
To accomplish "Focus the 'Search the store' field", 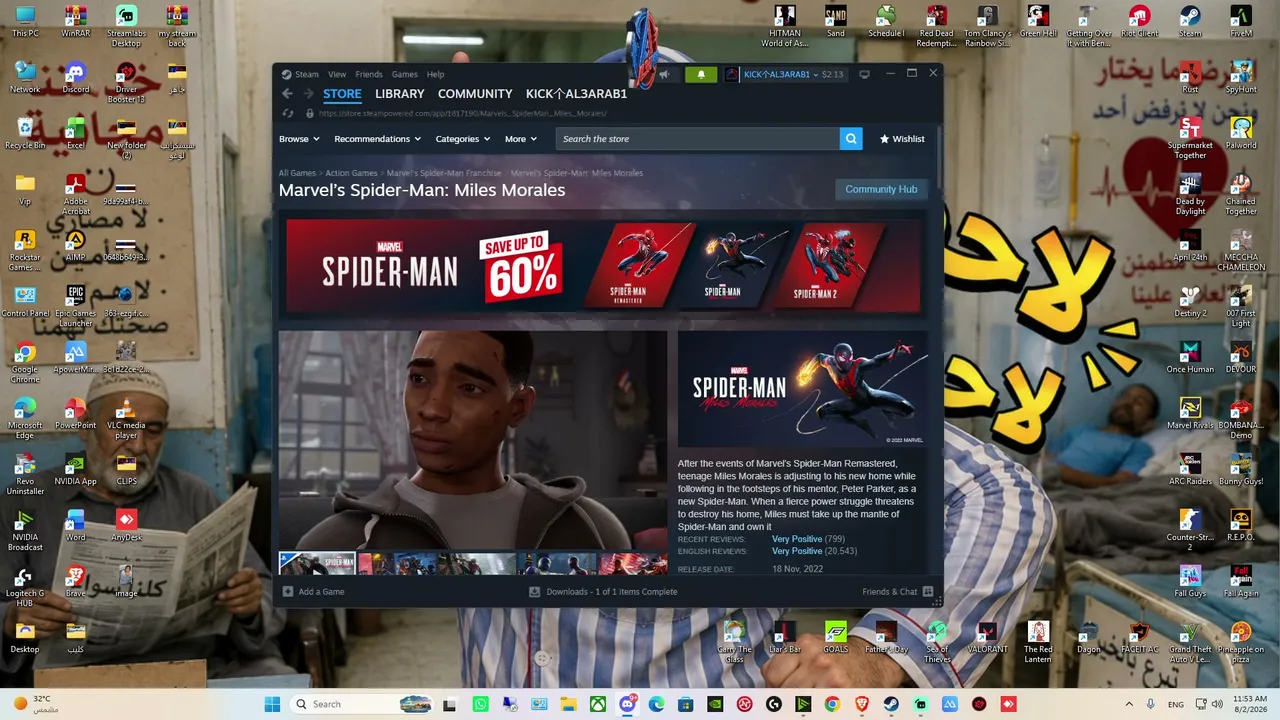I will click(698, 139).
